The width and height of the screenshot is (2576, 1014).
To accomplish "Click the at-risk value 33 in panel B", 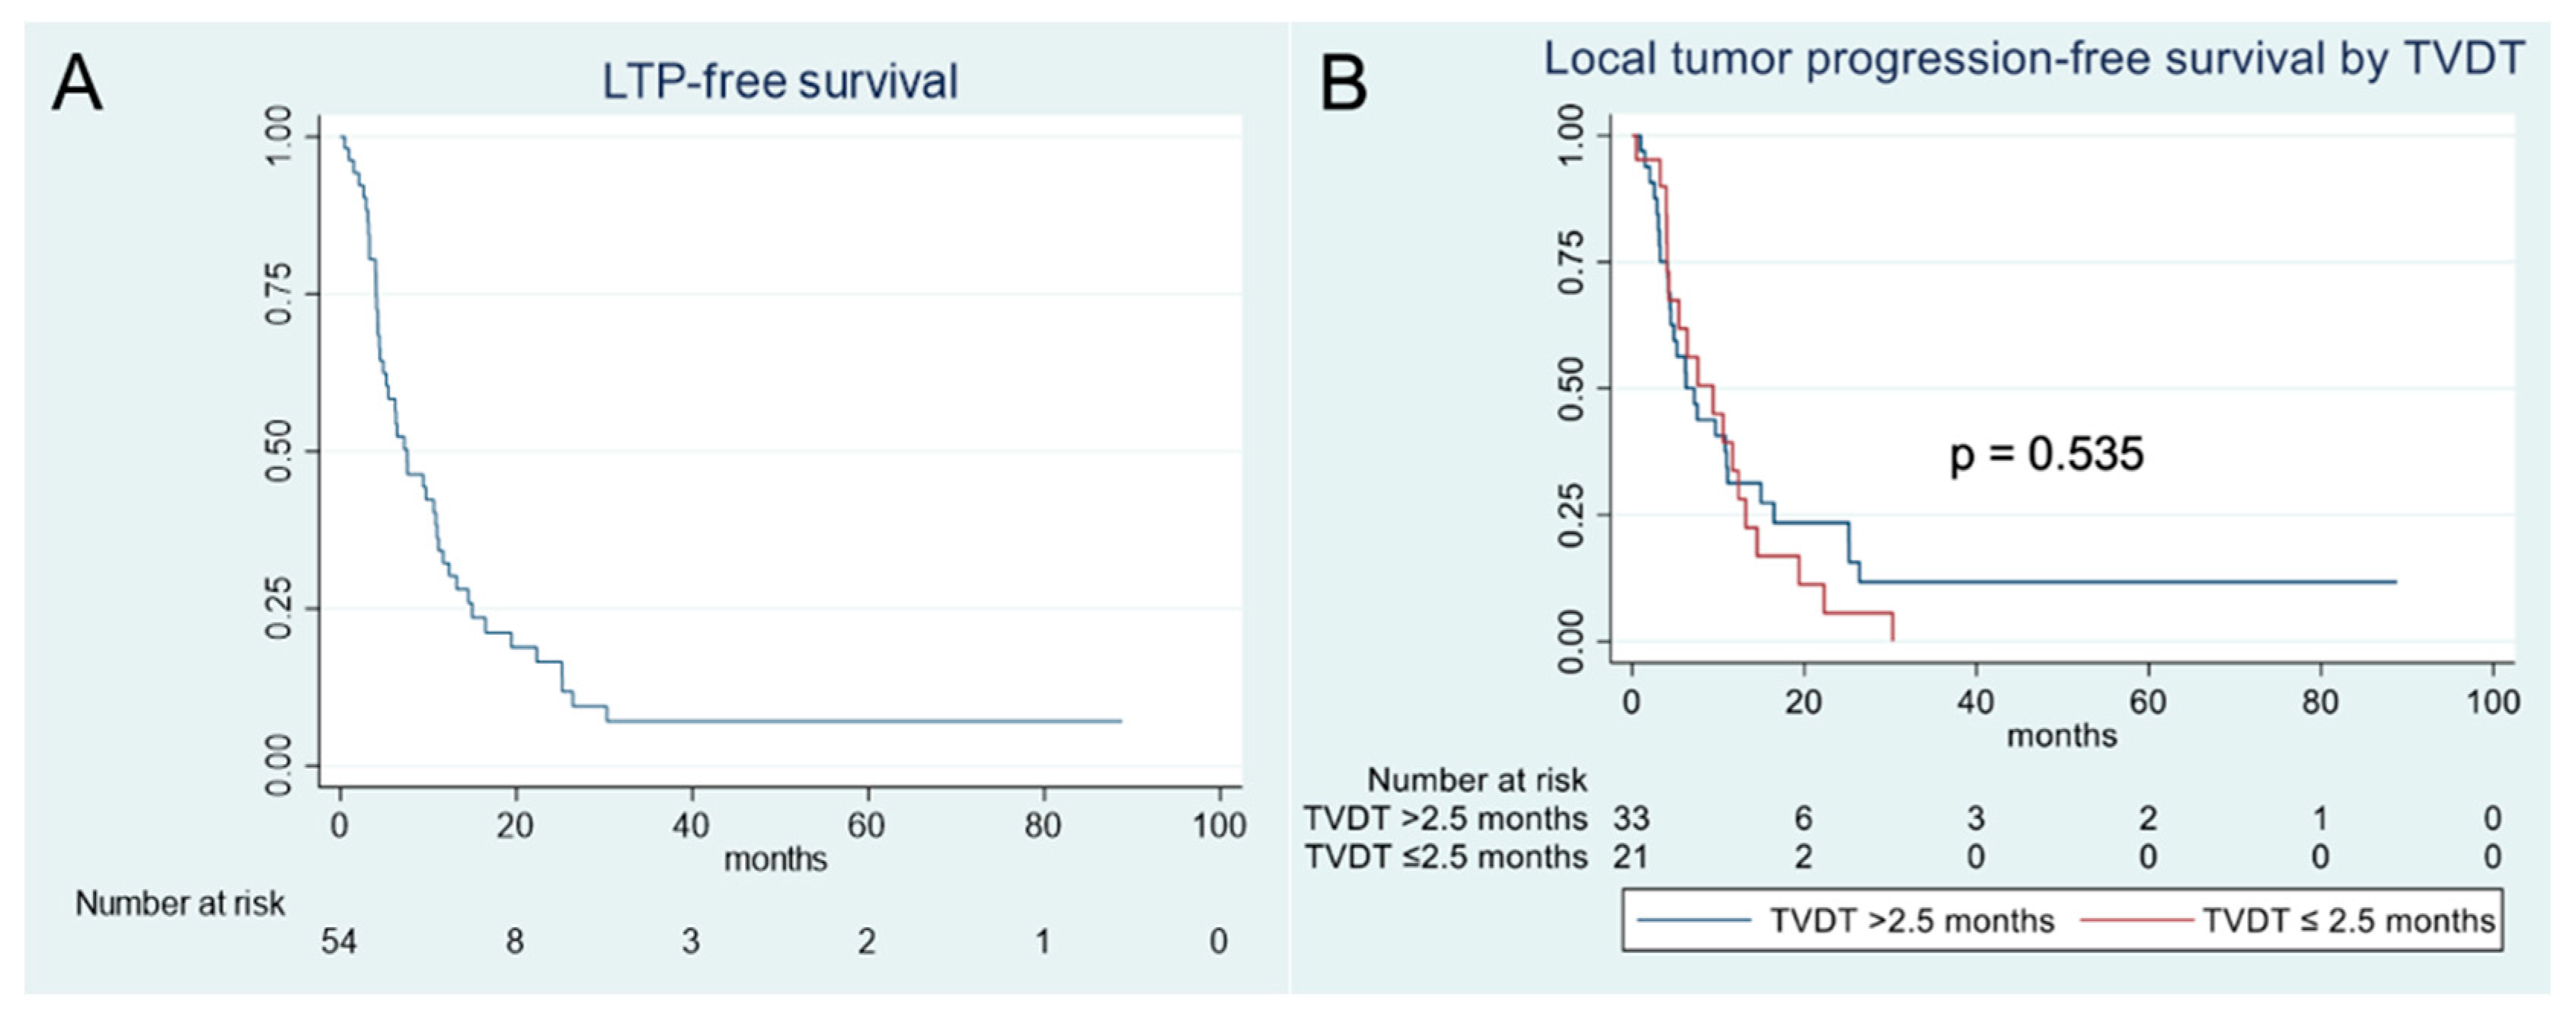I will coord(1630,819).
